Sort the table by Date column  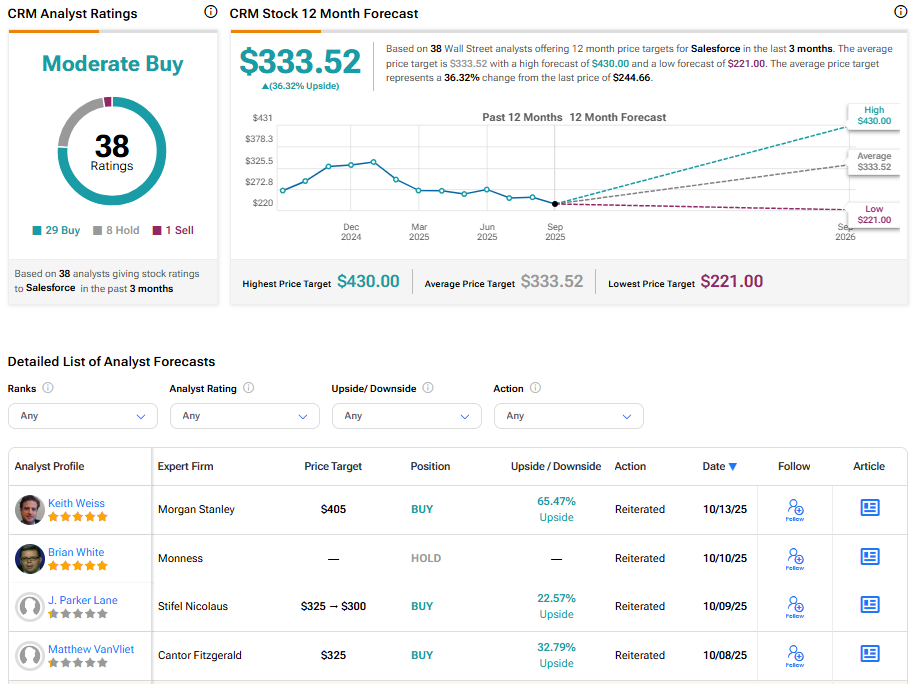coord(719,466)
